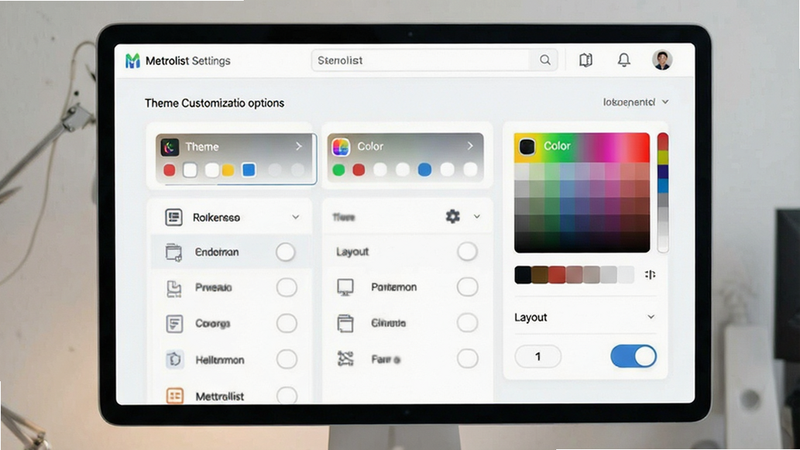Select the Farr radio button
Viewport: 800px width, 450px height.
click(x=467, y=359)
